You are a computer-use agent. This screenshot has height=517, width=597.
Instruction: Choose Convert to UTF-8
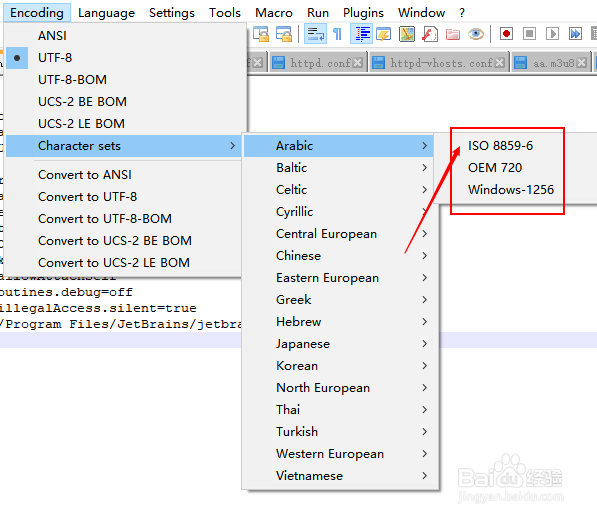[x=124, y=197]
